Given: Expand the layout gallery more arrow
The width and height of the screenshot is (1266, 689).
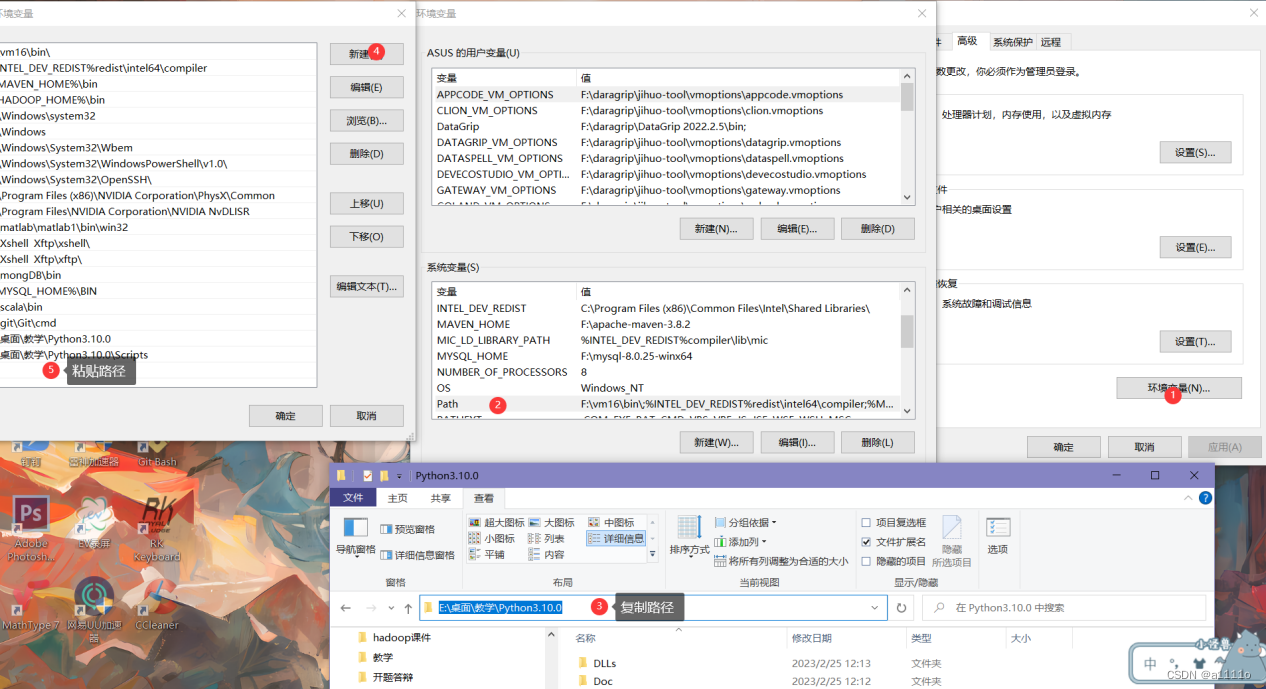Looking at the screenshot, I should click(x=653, y=554).
